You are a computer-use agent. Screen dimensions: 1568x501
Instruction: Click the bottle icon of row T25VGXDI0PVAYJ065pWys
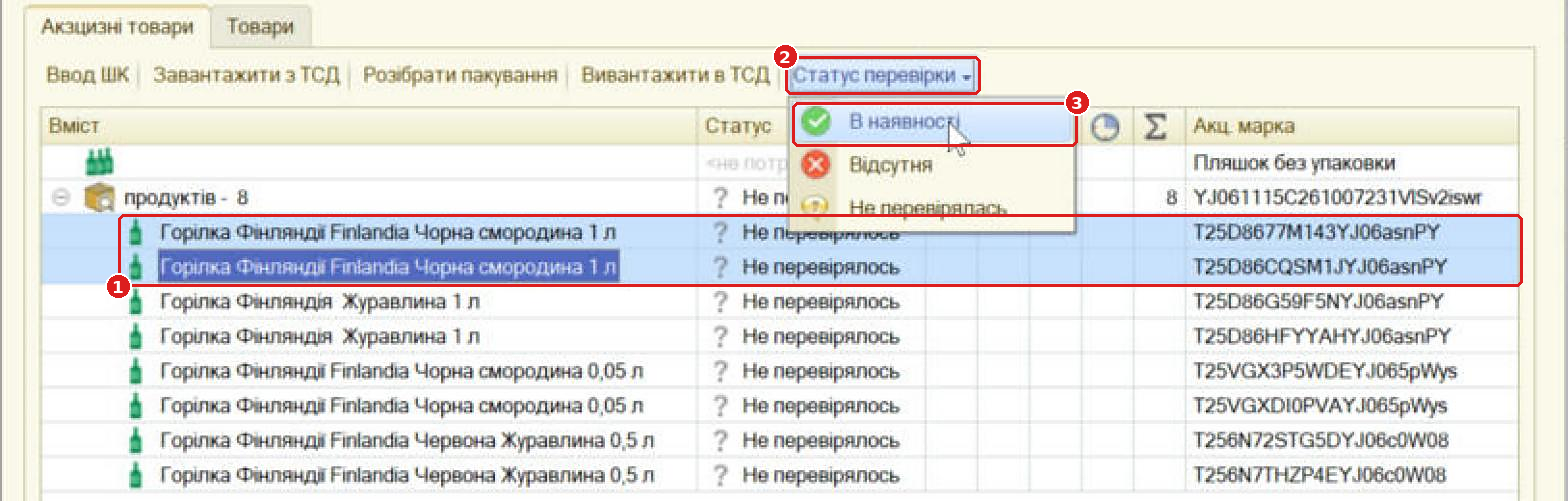136,406
